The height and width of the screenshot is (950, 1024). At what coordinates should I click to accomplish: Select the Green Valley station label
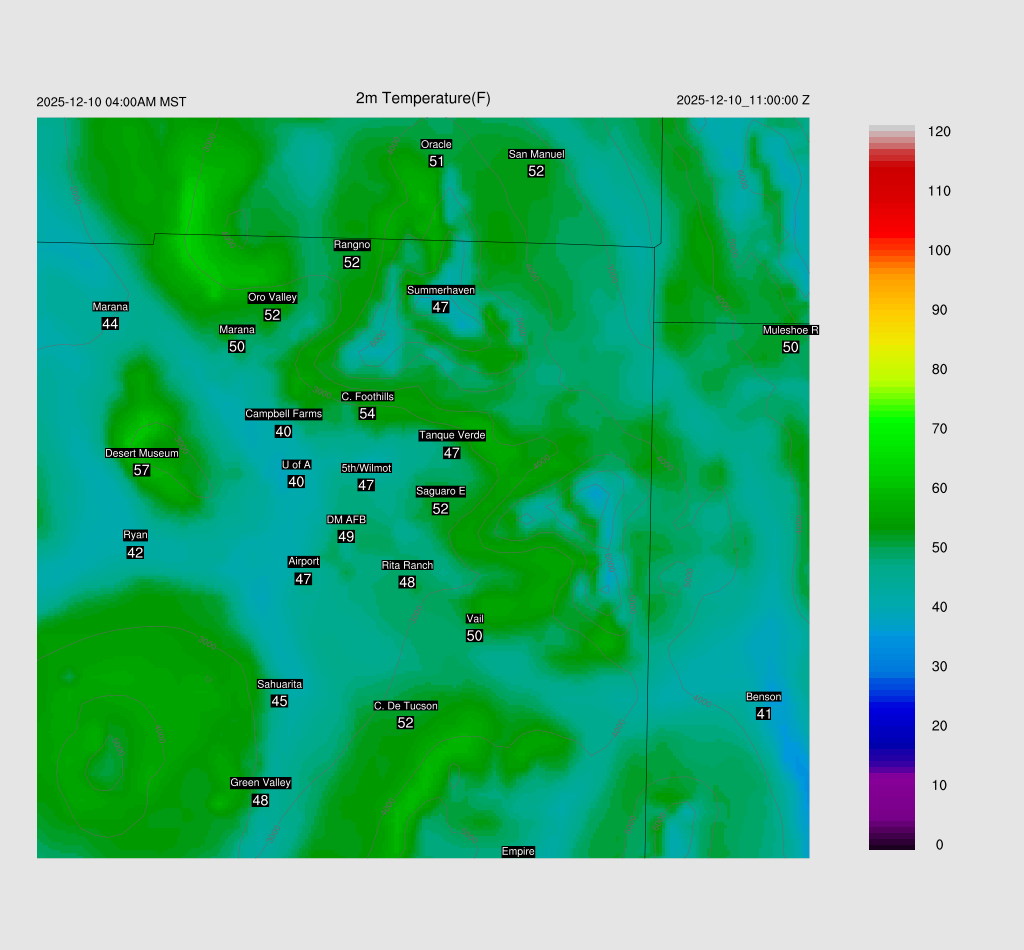260,783
